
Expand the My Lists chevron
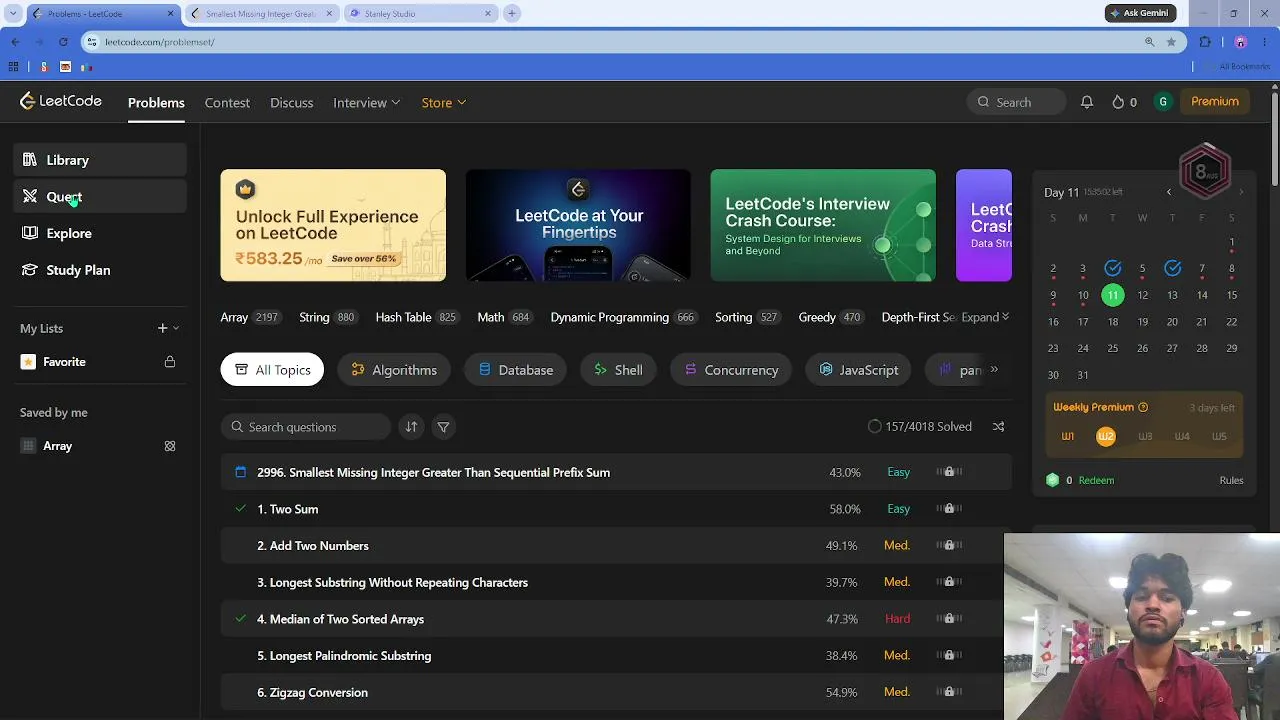(x=176, y=328)
